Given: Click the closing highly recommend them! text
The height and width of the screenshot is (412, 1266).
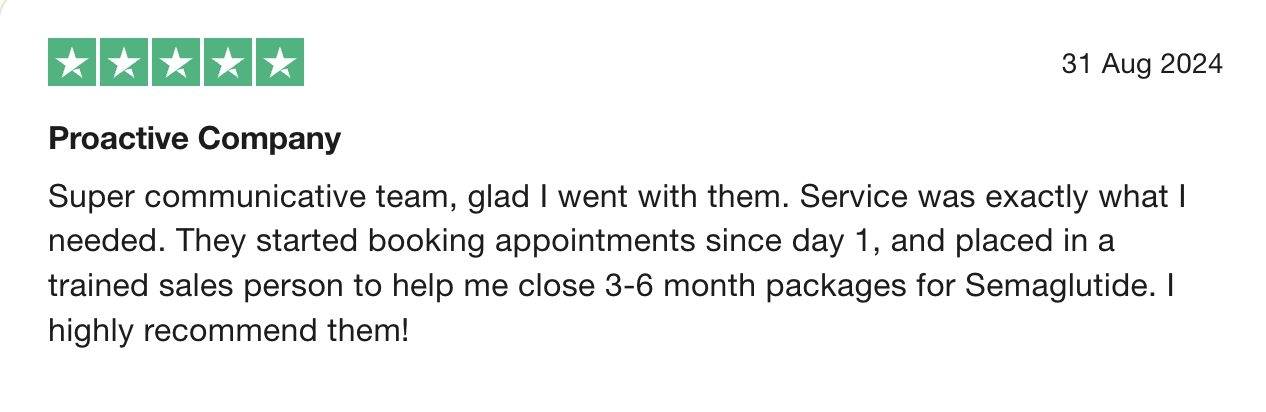Looking at the screenshot, I should click(x=229, y=331).
